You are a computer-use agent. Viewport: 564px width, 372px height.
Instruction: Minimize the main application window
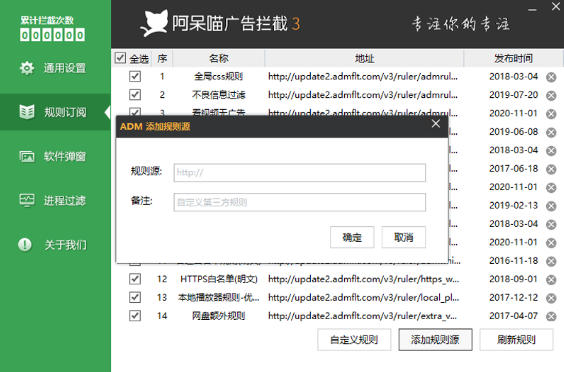(x=532, y=9)
